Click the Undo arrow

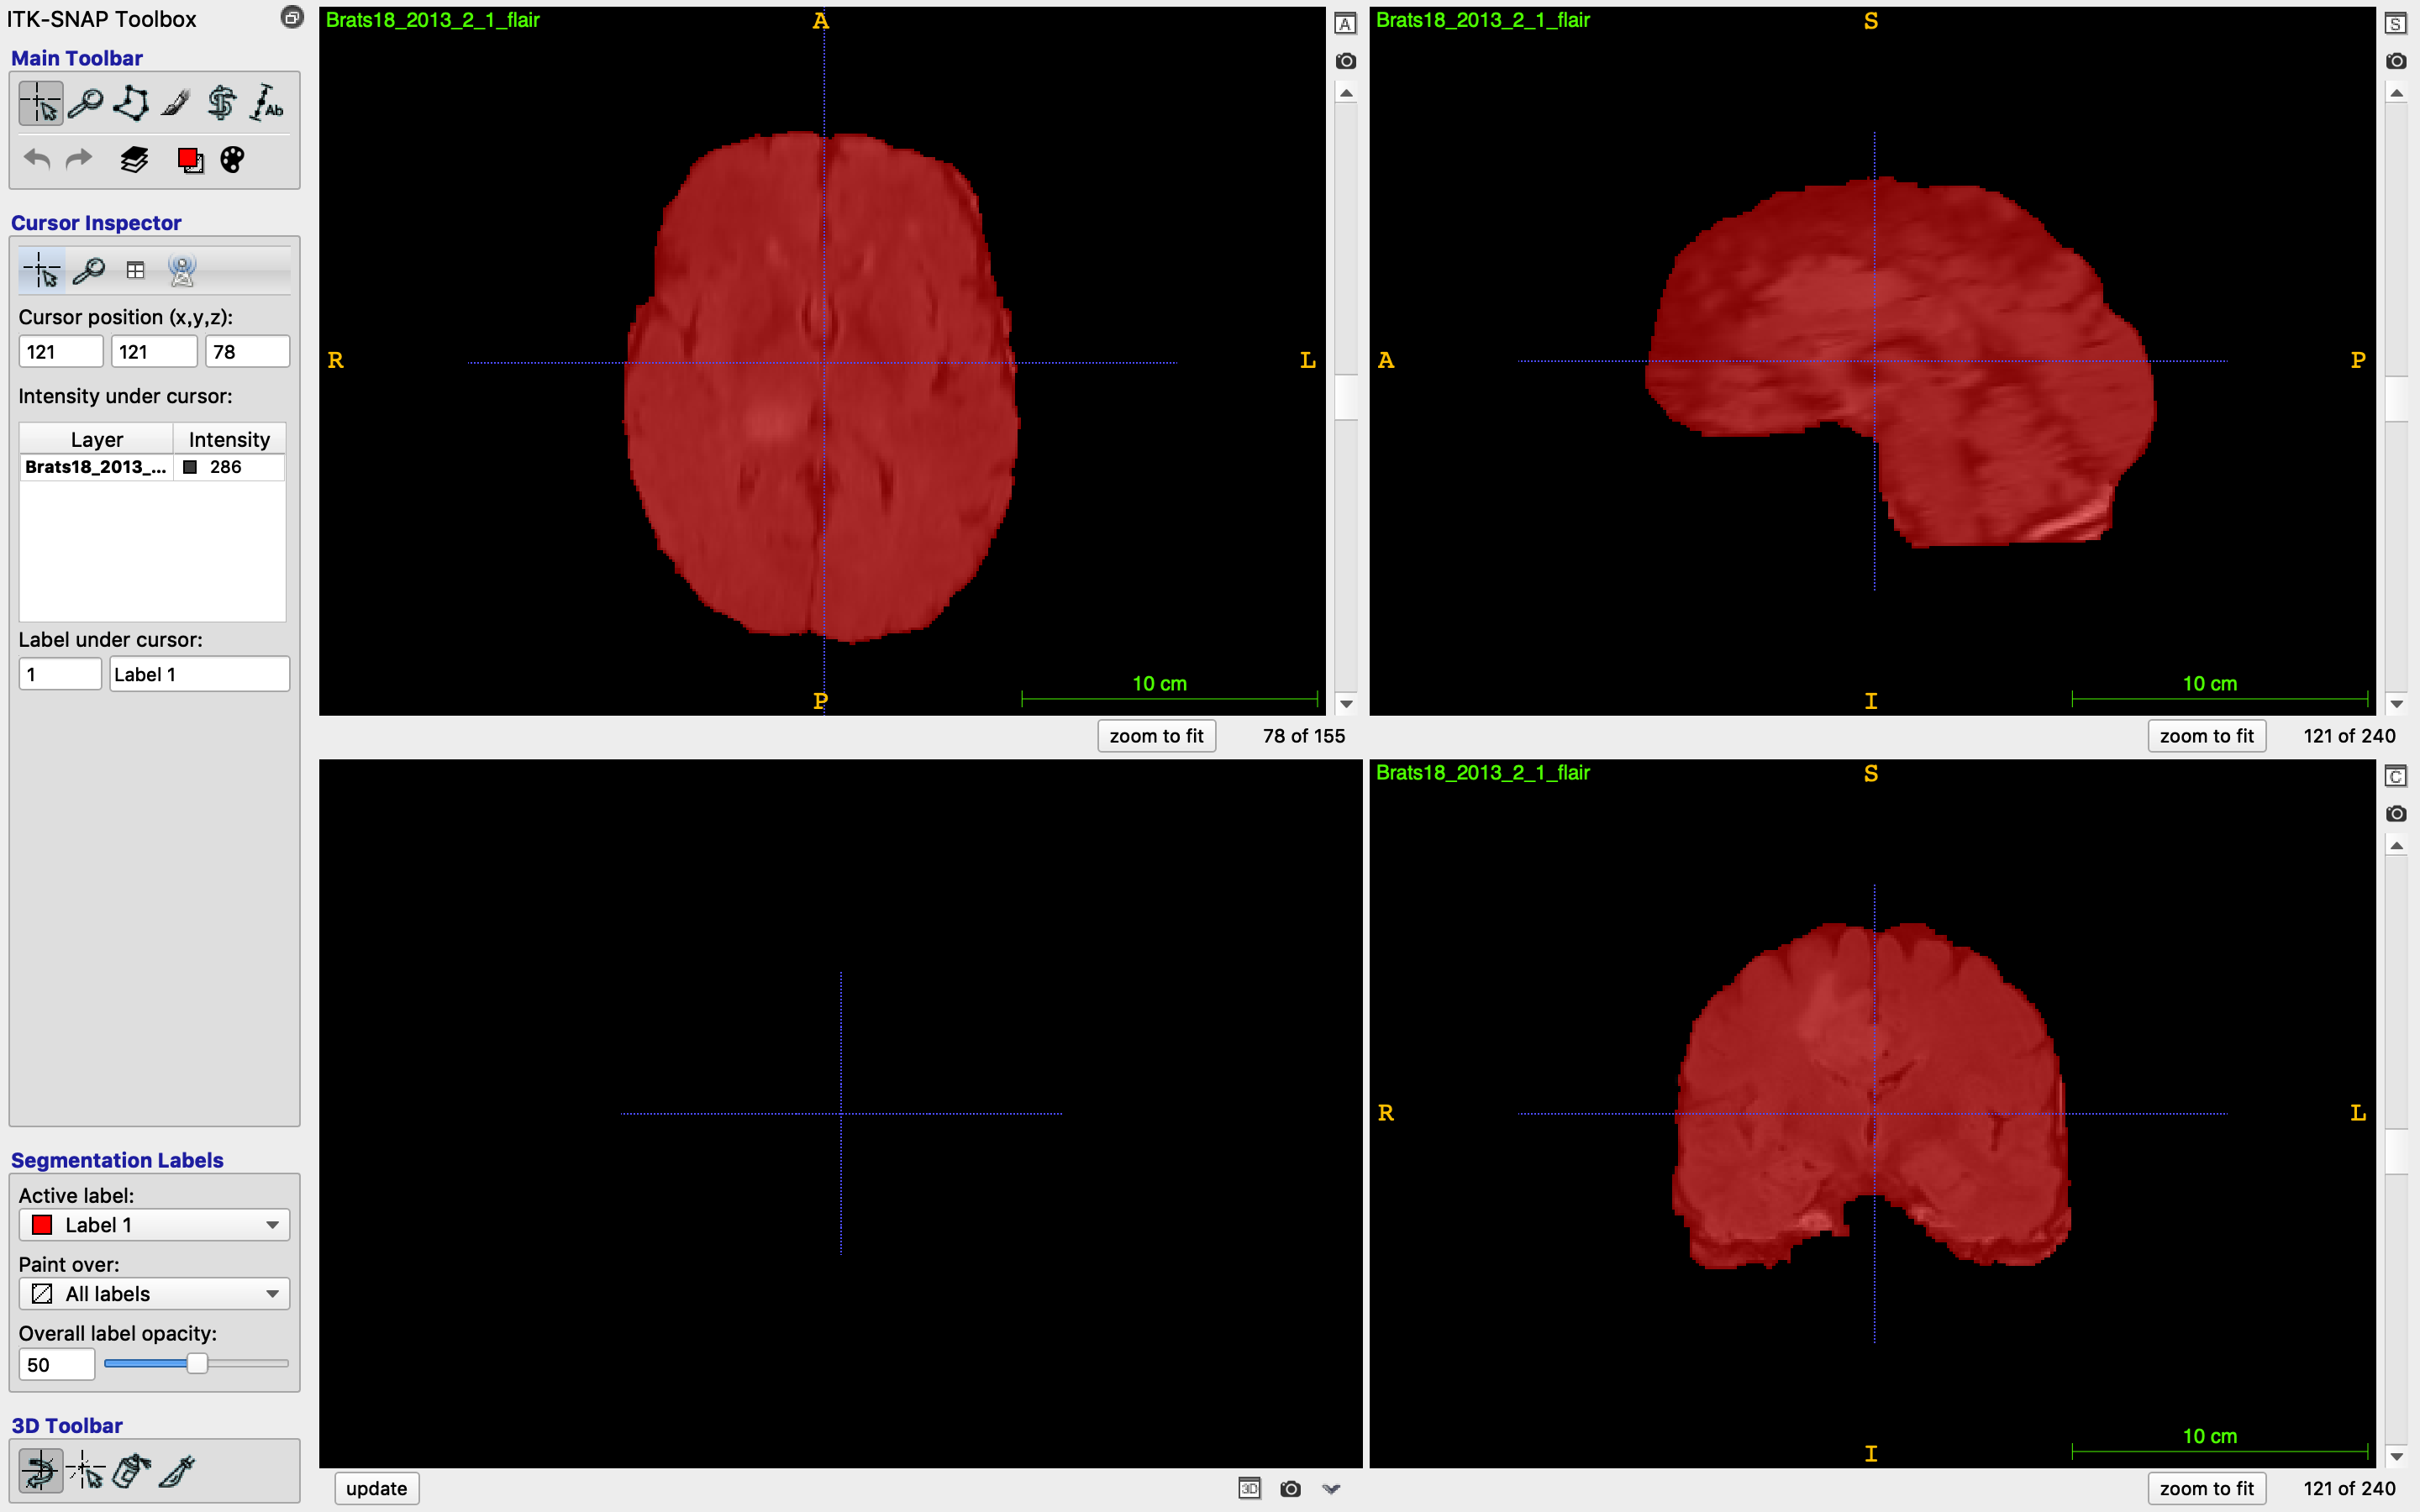click(37, 159)
